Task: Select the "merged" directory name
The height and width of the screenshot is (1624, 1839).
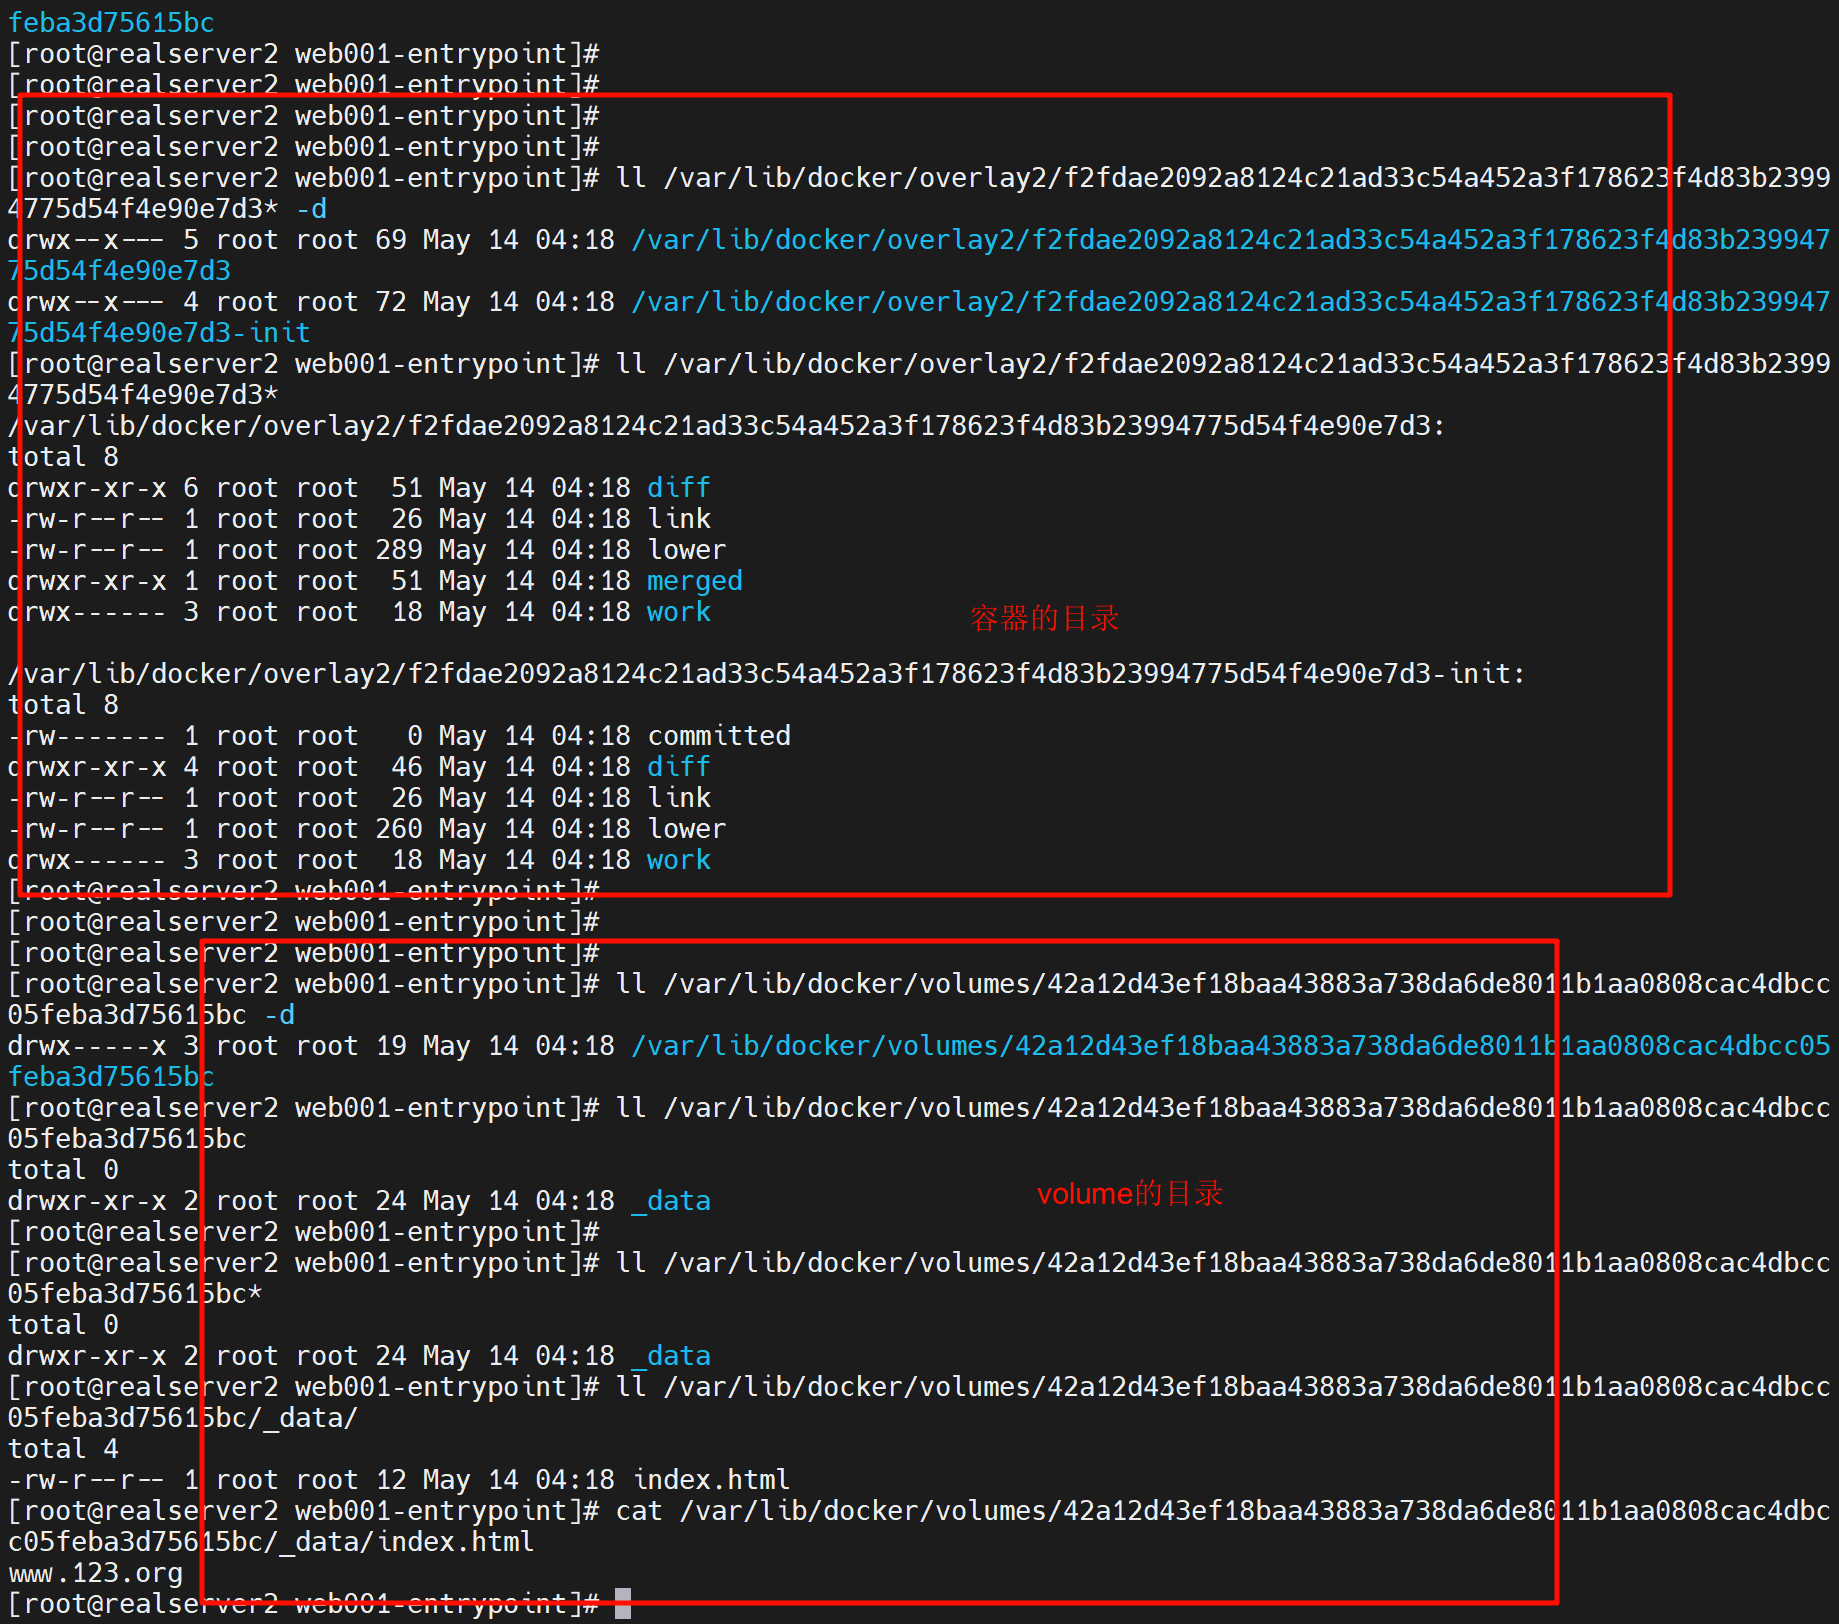Action: (694, 581)
